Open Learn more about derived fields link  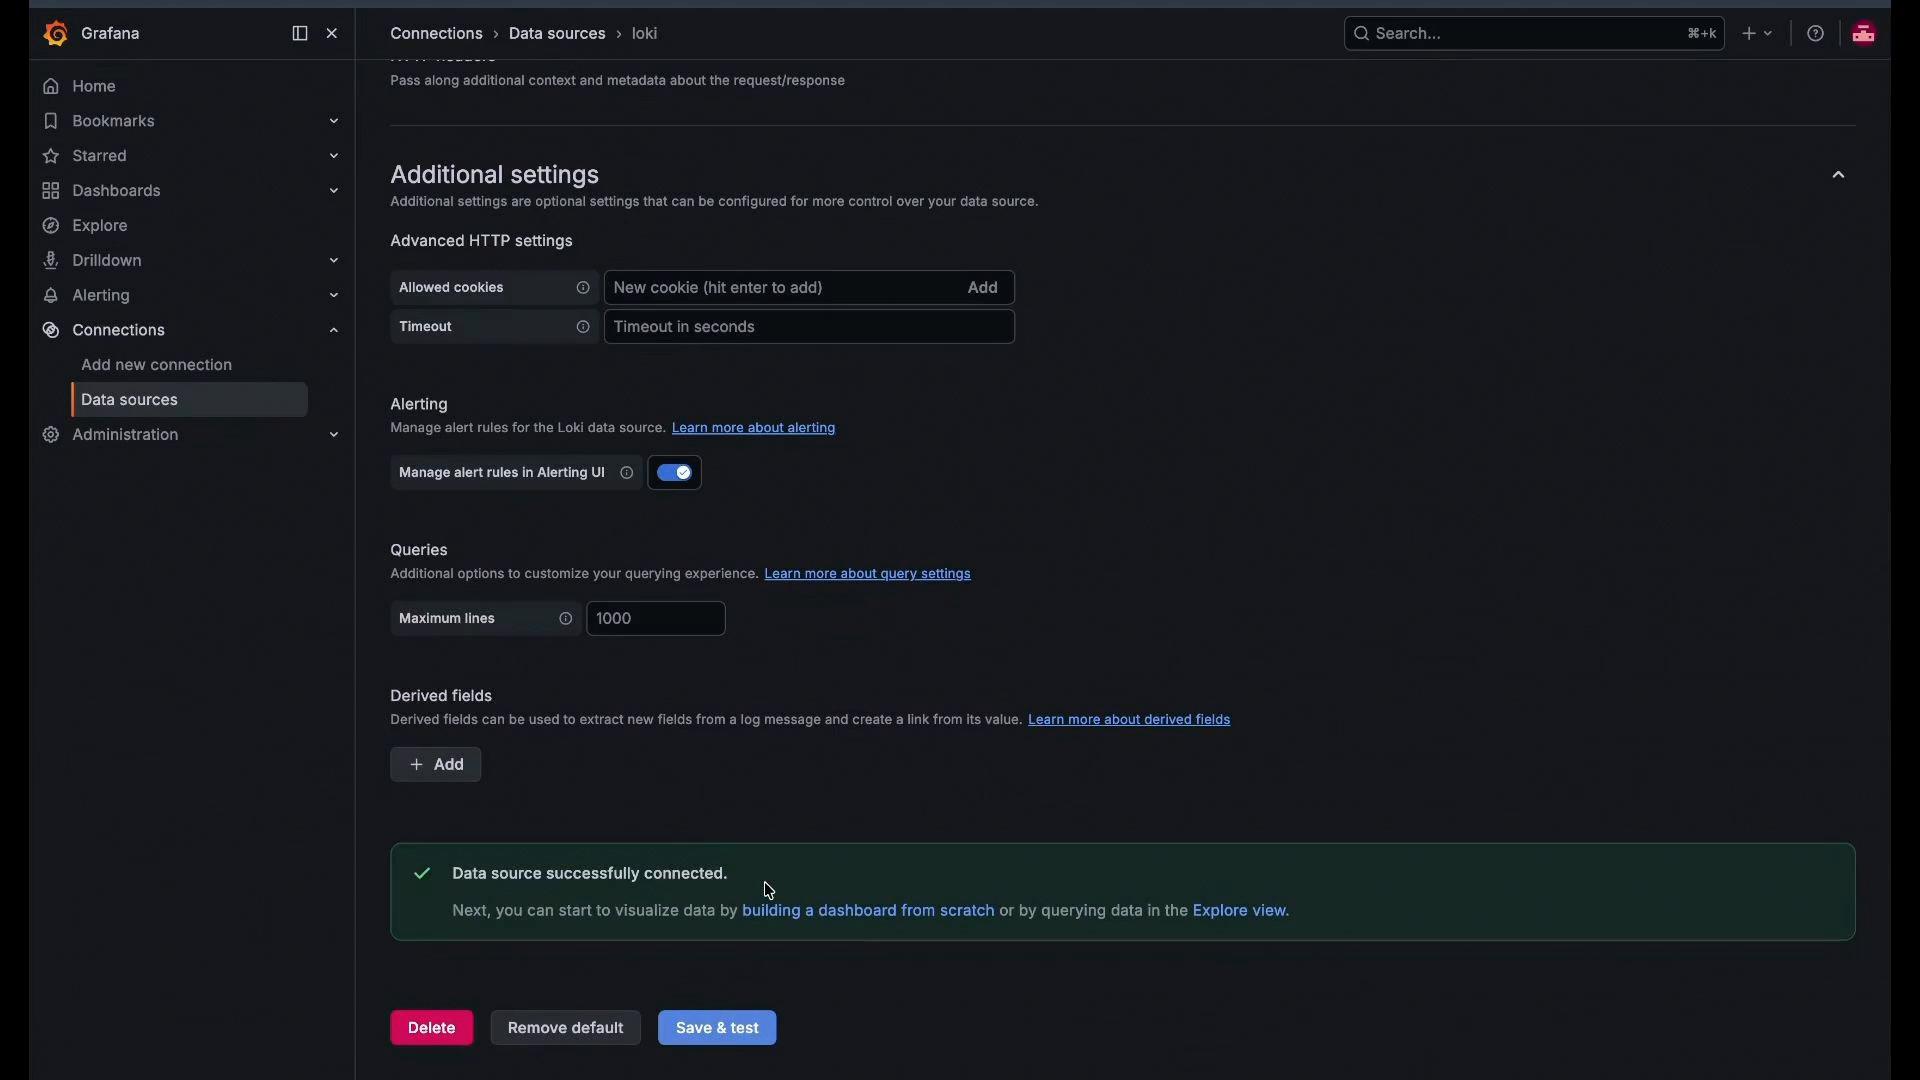point(1129,721)
